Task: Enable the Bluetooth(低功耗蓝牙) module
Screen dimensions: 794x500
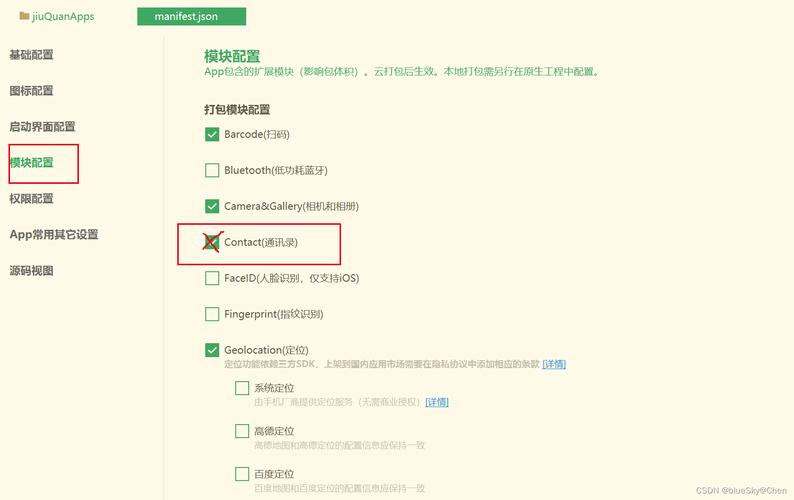Action: [212, 170]
